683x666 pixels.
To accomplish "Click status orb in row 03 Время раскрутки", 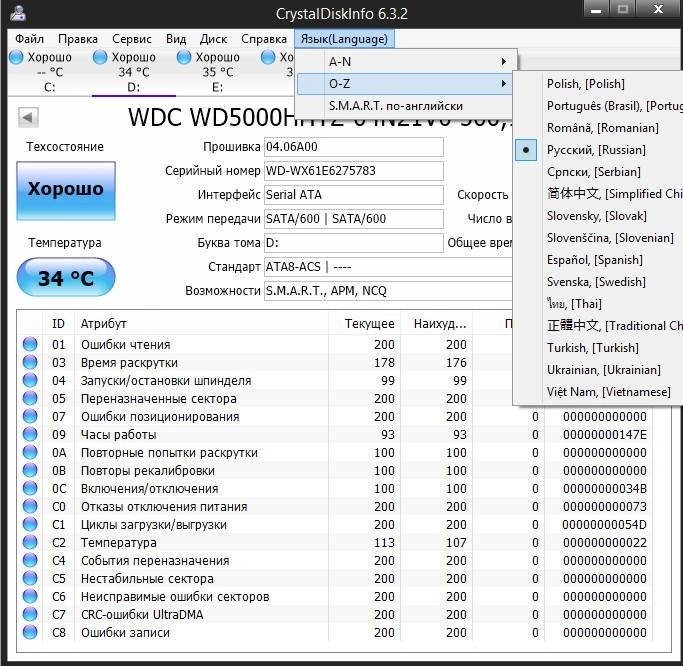I will pyautogui.click(x=30, y=362).
